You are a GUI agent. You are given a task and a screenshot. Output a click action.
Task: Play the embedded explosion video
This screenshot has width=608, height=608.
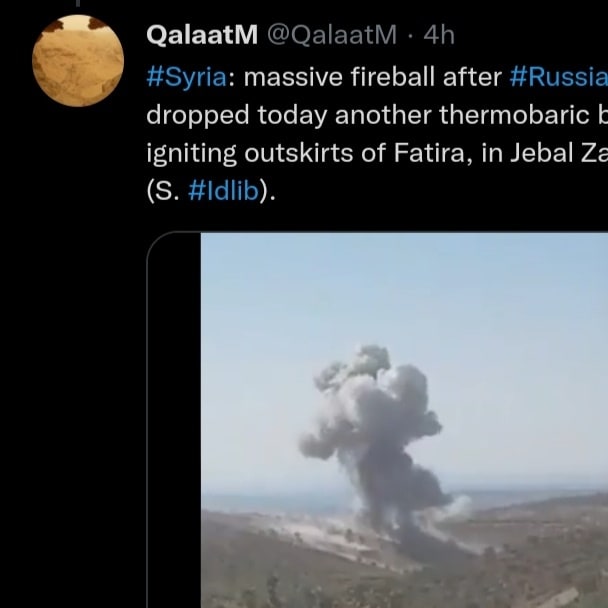tap(404, 420)
